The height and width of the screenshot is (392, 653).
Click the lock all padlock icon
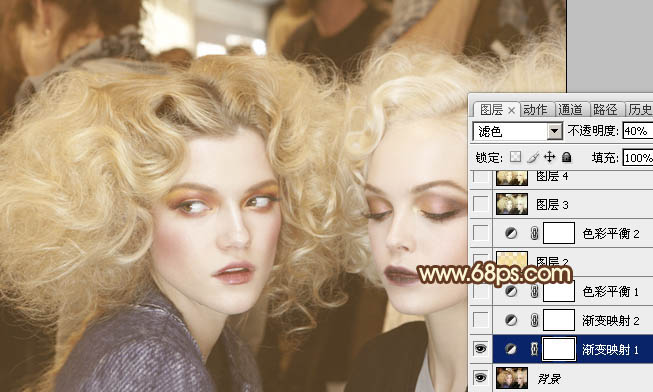click(x=566, y=157)
